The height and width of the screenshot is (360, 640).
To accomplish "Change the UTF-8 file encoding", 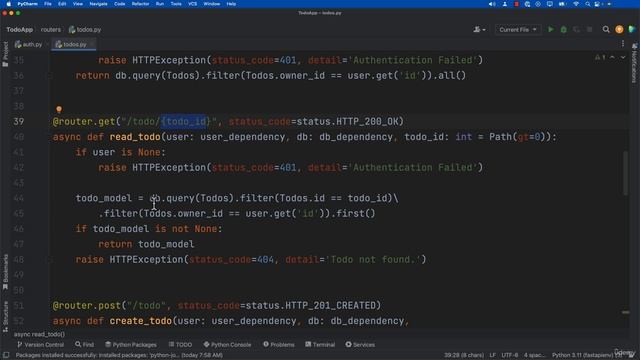I will pyautogui.click(x=509, y=355).
